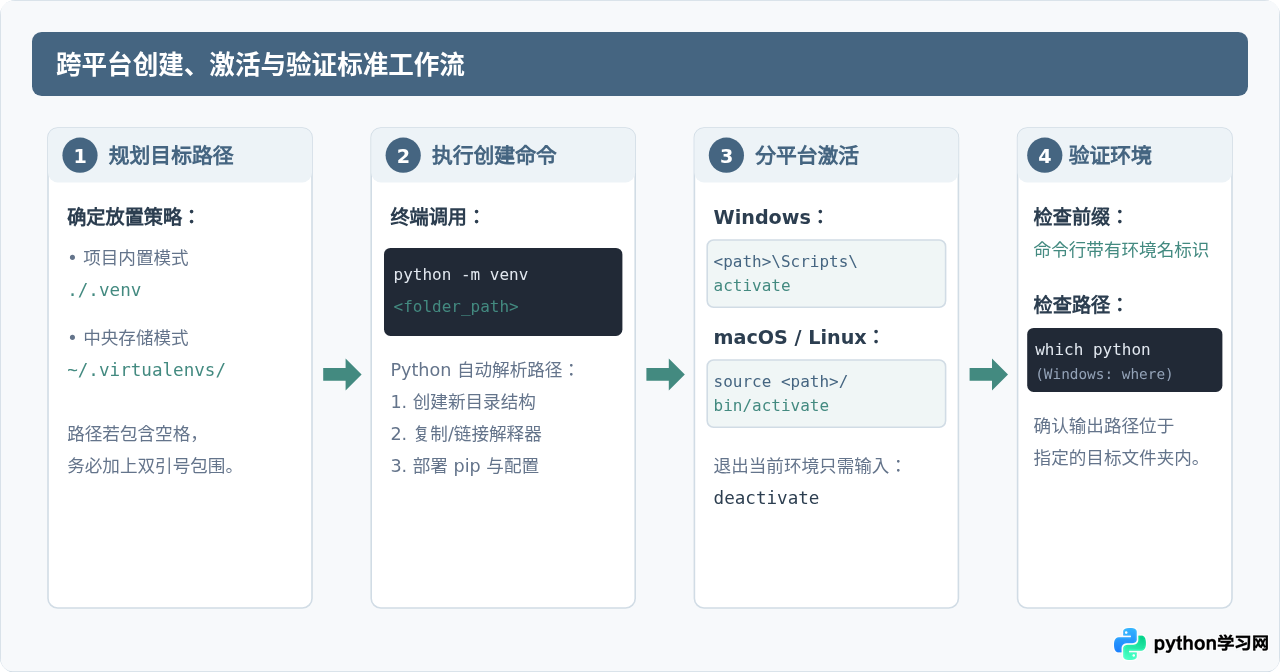Click the heading "验证环境"
This screenshot has width=1280, height=672.
1110,155
